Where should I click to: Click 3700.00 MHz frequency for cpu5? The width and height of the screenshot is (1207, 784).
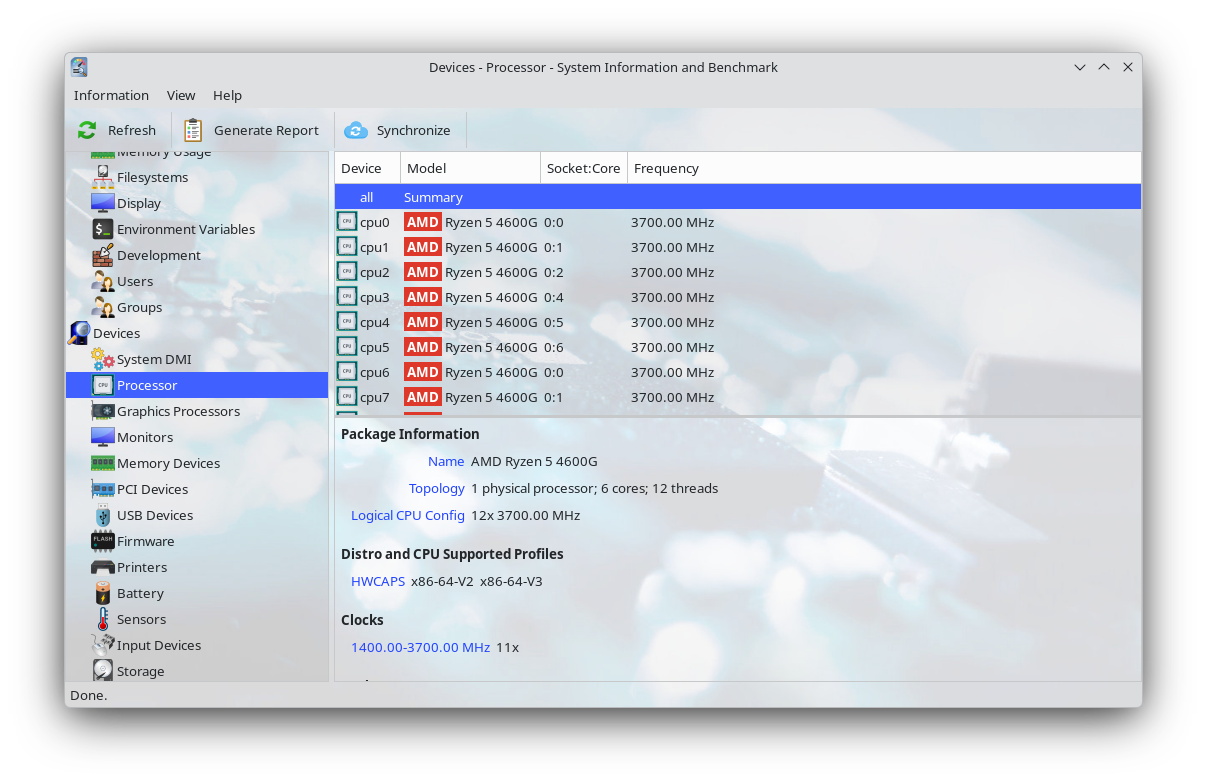[x=672, y=347]
